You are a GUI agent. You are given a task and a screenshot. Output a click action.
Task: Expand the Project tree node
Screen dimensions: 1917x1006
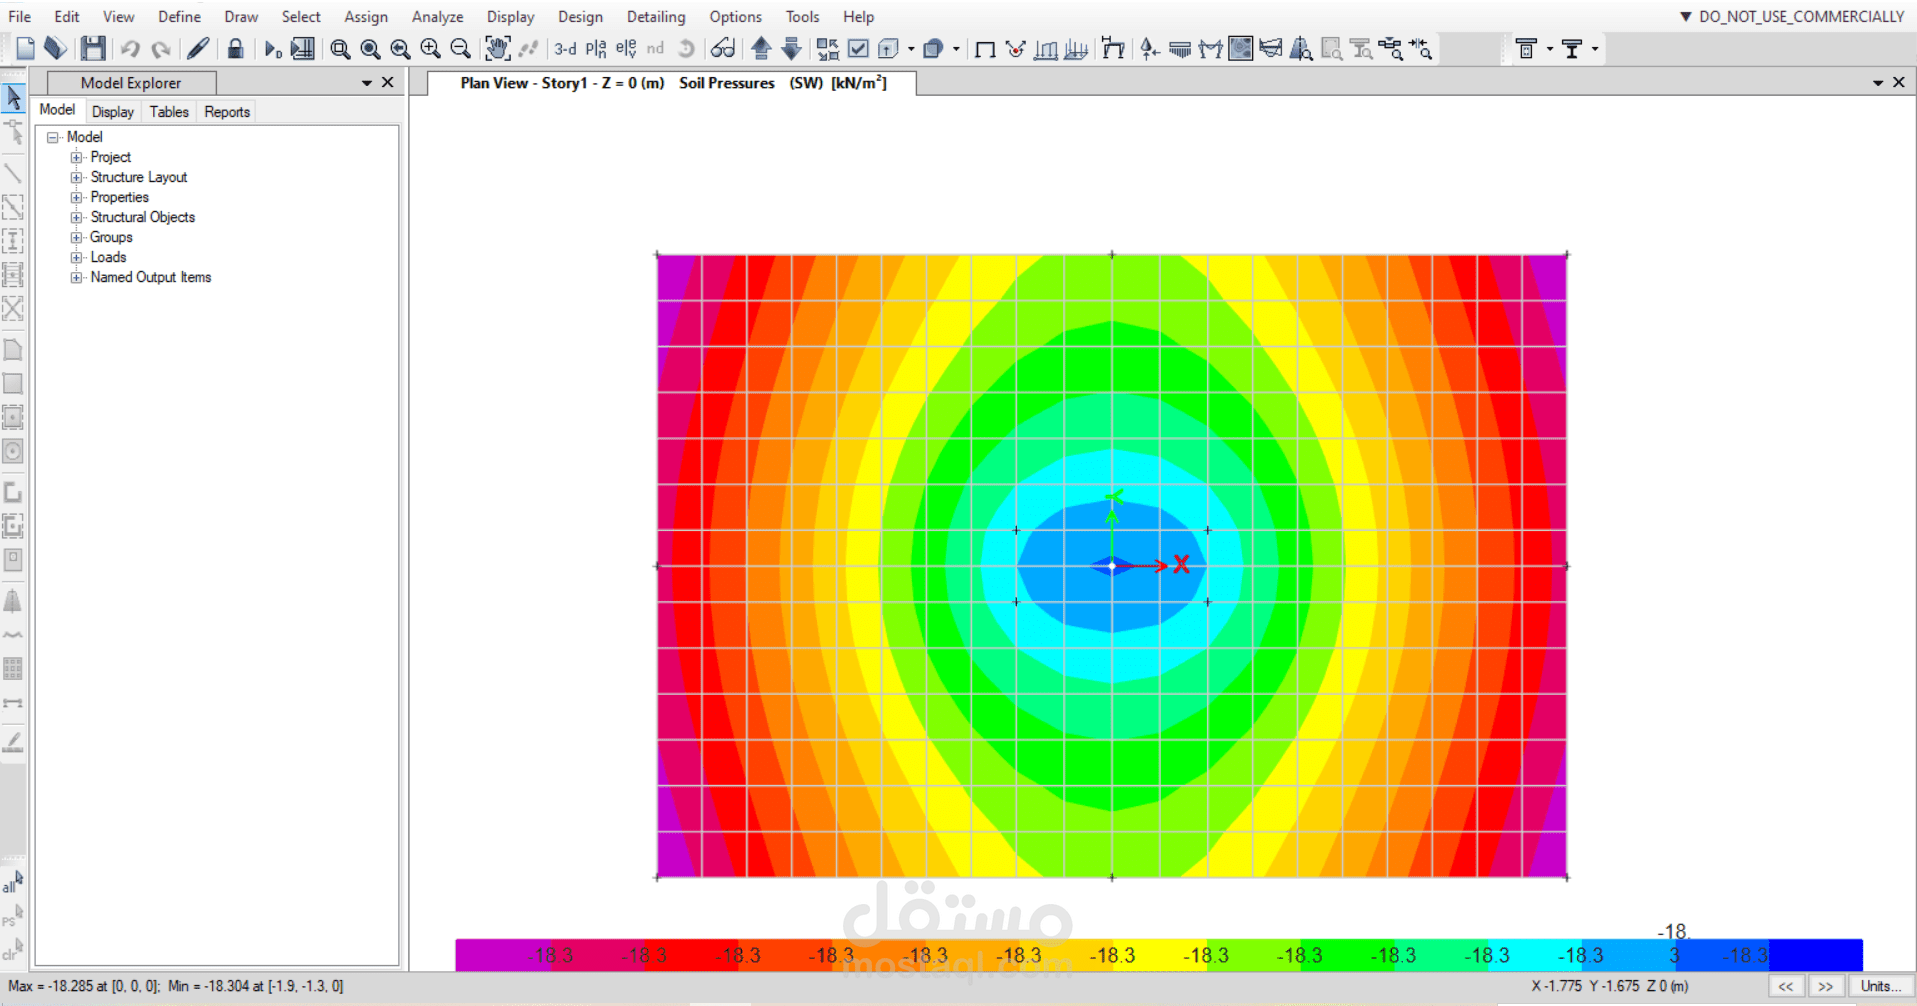[76, 157]
